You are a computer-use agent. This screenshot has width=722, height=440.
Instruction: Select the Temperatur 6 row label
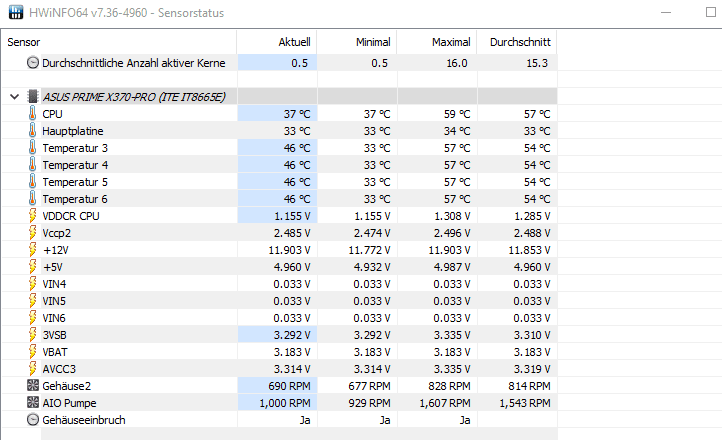[75, 199]
